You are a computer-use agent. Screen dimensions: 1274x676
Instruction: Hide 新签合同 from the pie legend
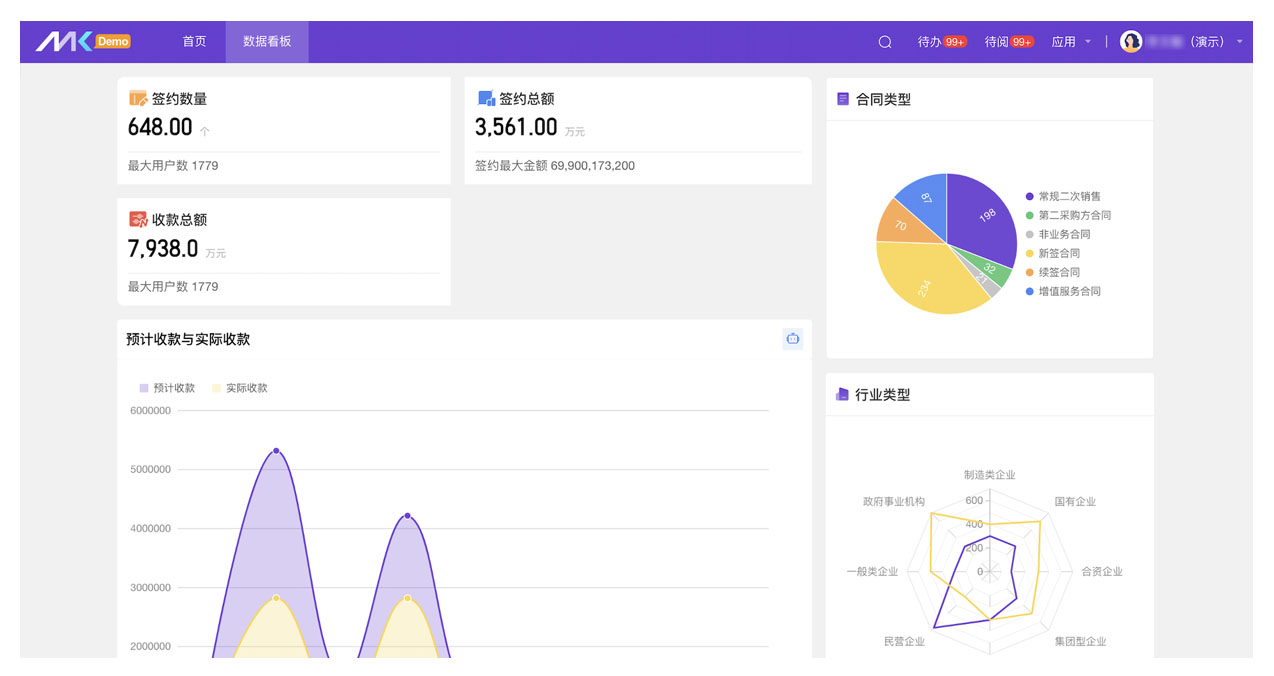pos(1058,254)
